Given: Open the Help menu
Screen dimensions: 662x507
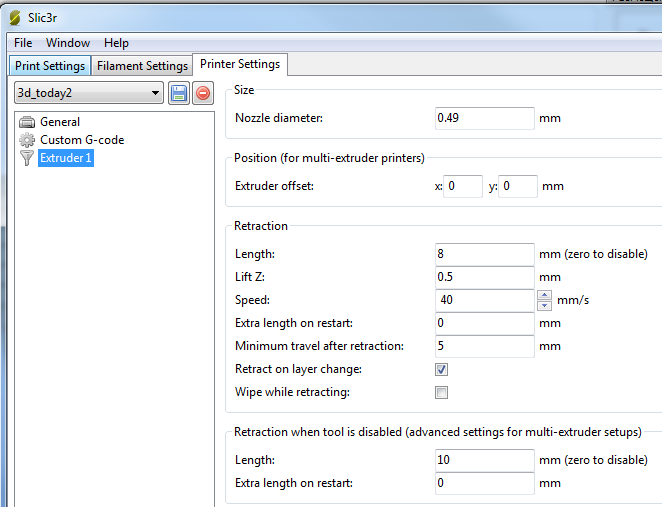Looking at the screenshot, I should pos(116,43).
